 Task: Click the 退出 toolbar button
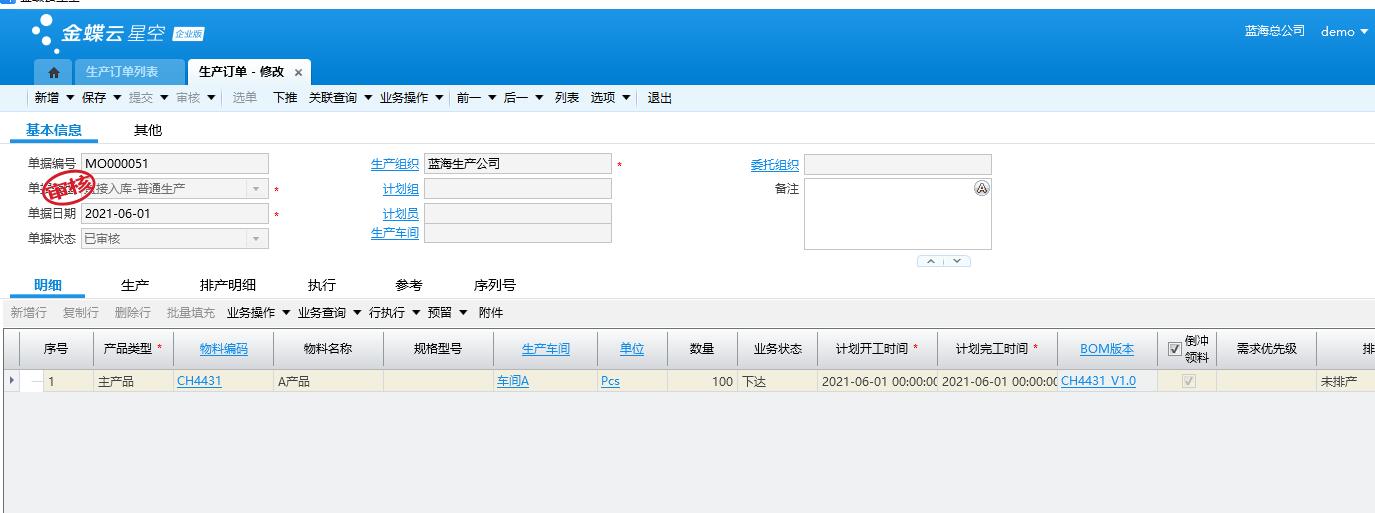click(x=660, y=98)
